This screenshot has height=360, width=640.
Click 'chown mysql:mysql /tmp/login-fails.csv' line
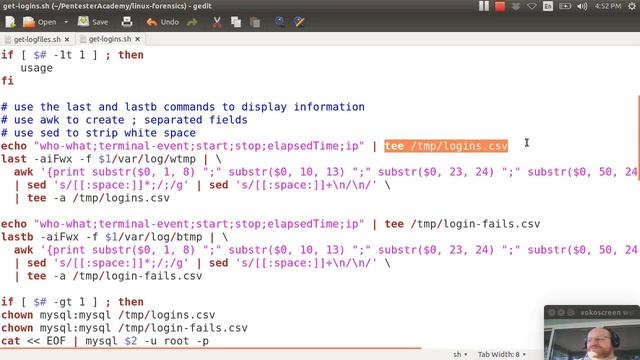coord(124,328)
